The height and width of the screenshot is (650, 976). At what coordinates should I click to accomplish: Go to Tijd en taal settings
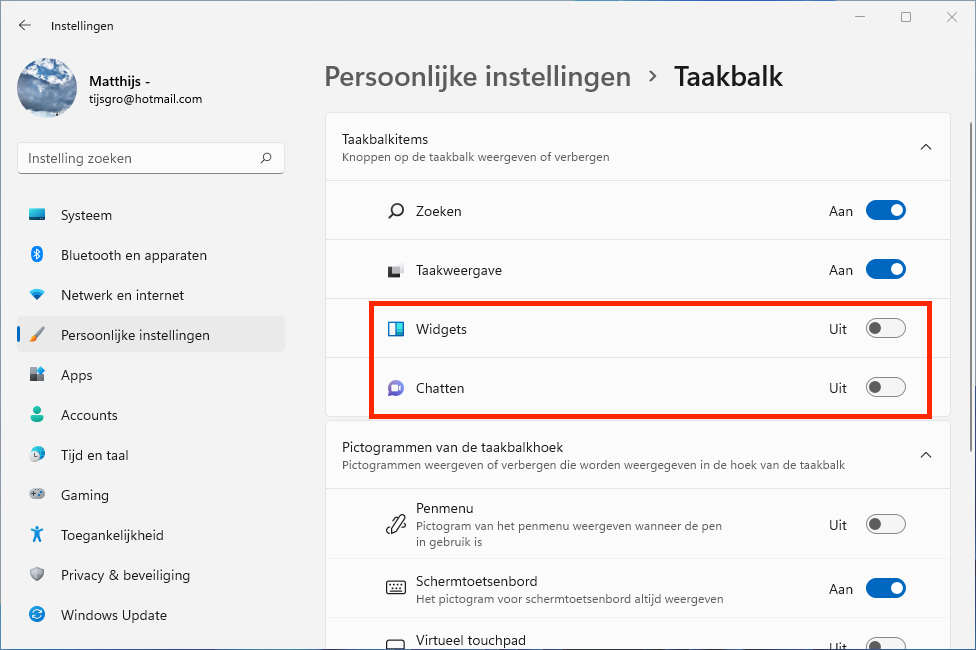point(94,455)
